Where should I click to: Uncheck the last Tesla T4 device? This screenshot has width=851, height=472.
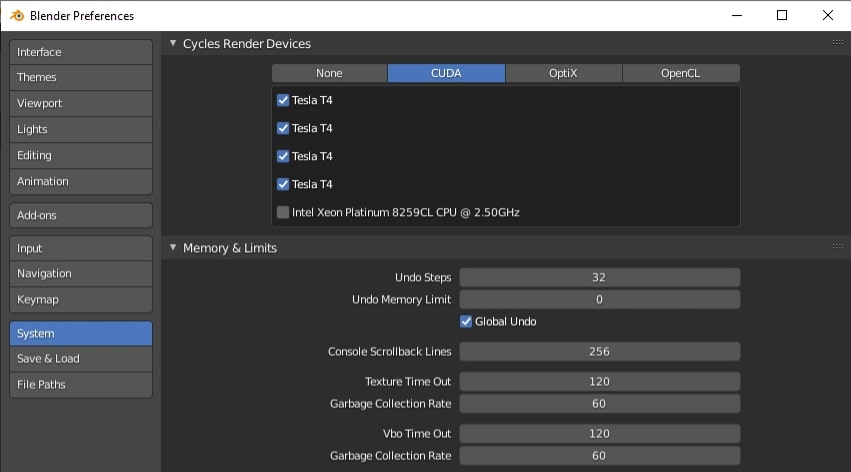(283, 184)
